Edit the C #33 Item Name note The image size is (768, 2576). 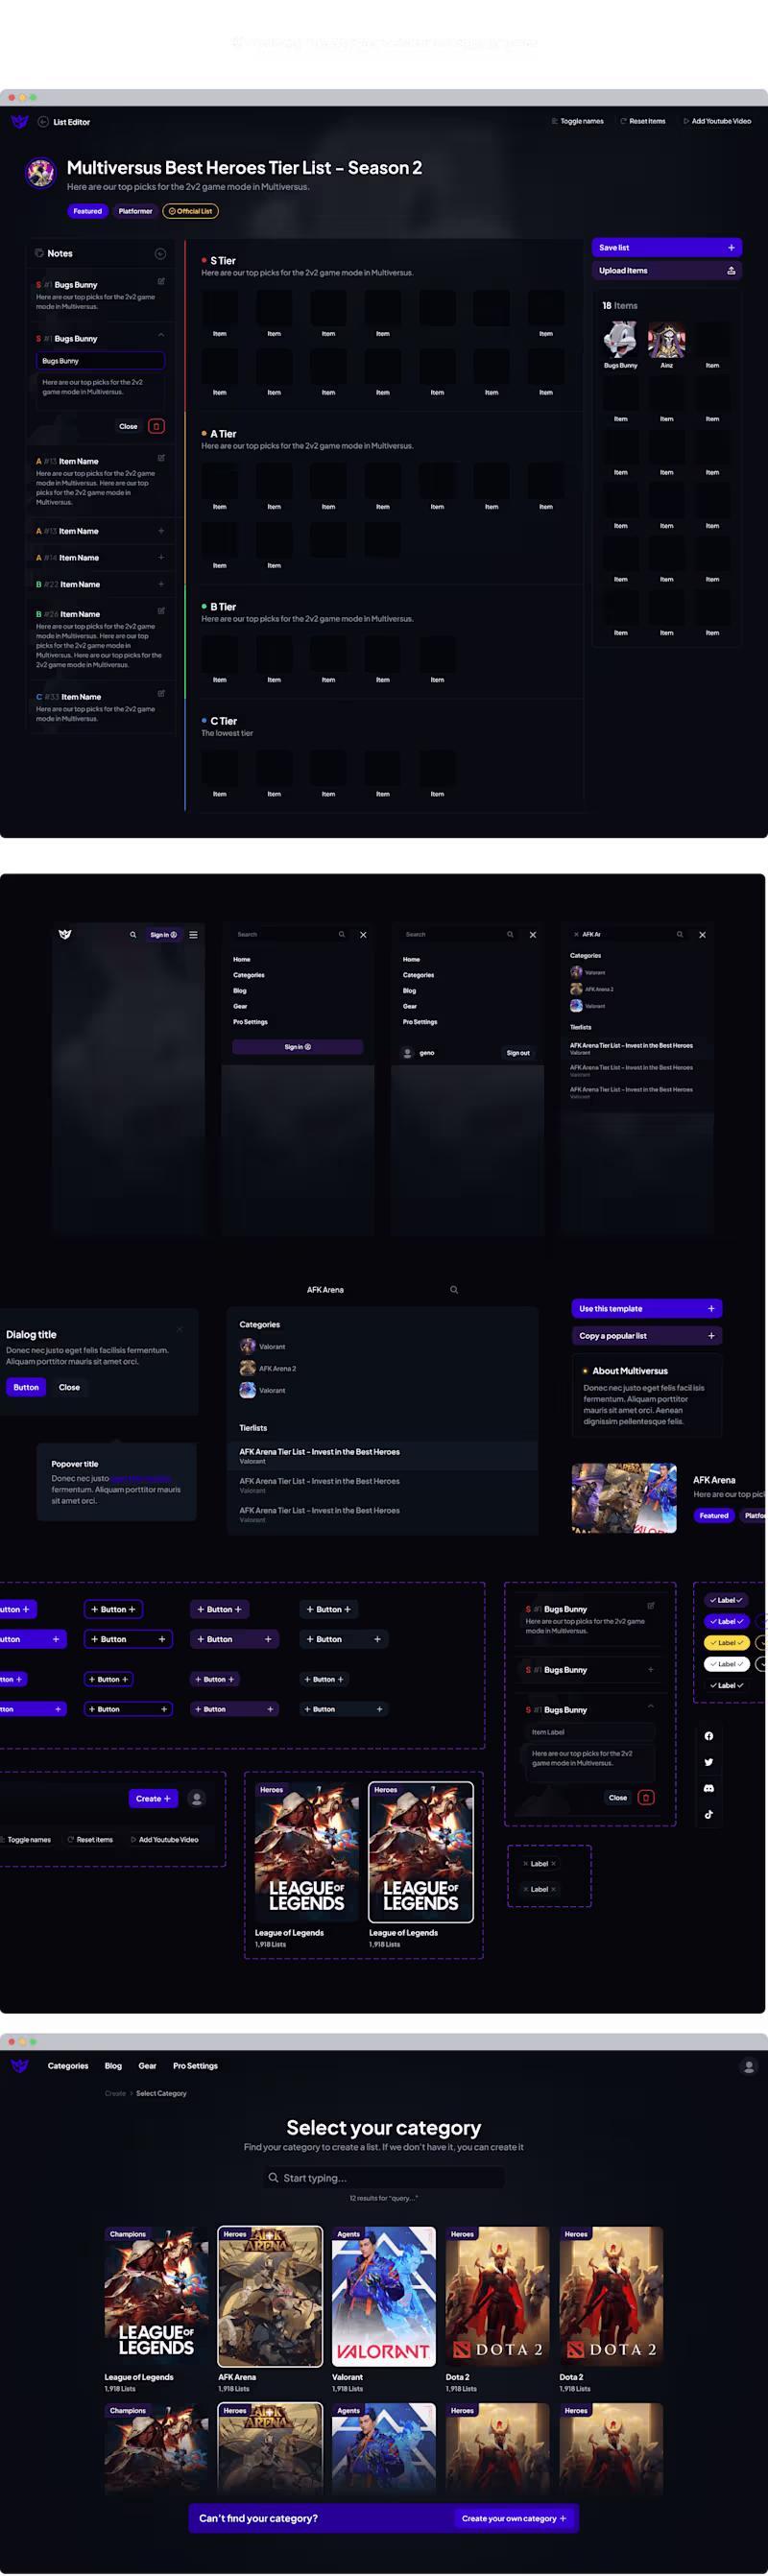161,694
